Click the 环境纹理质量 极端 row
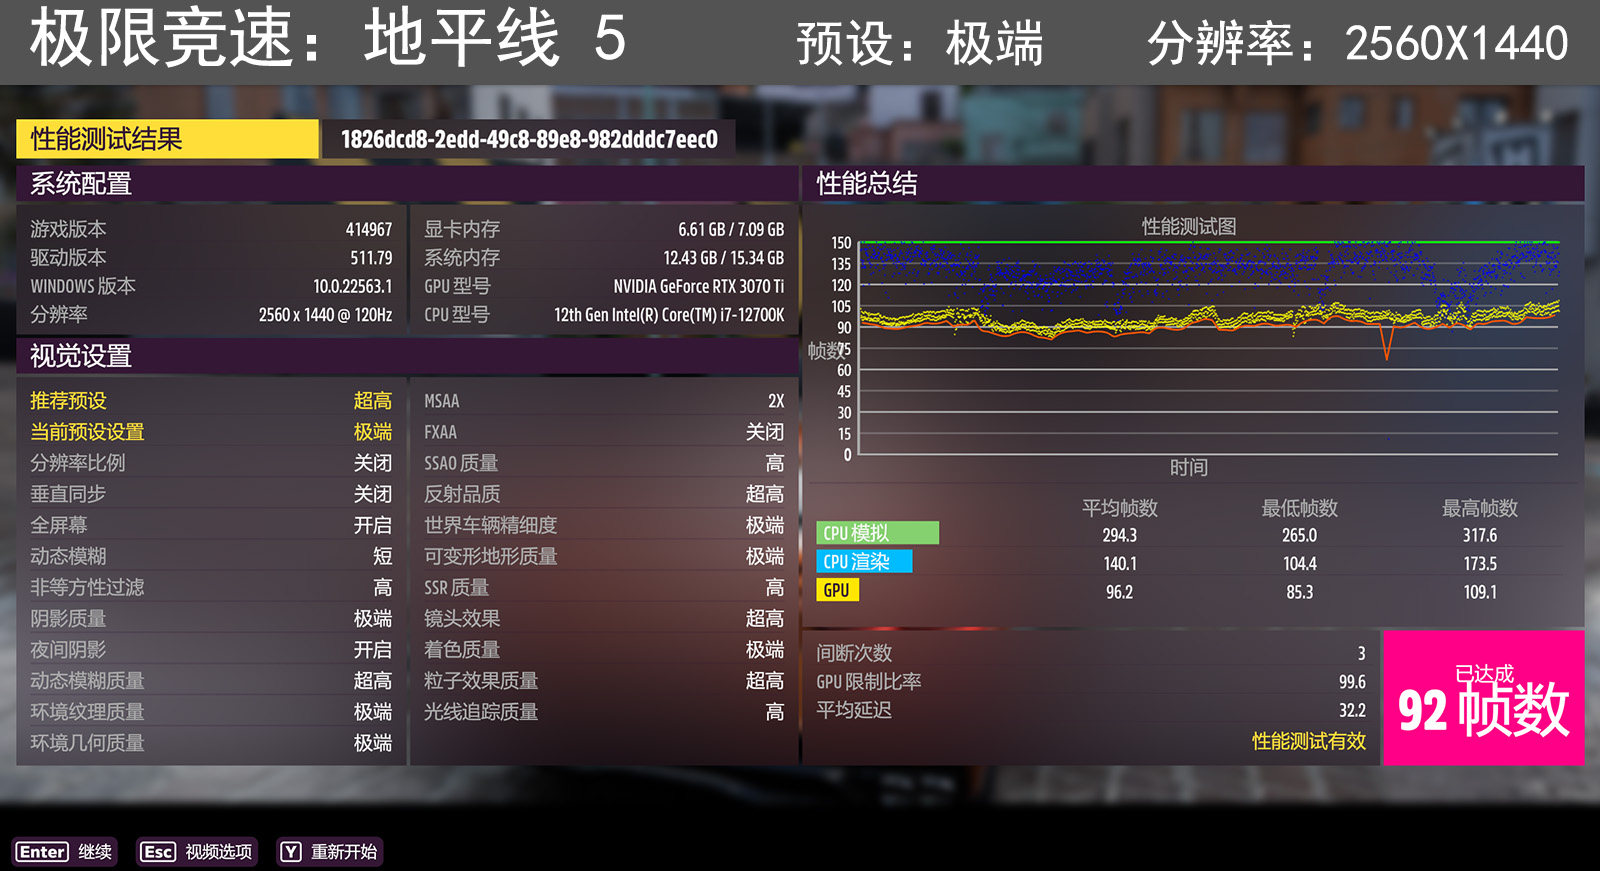 pyautogui.click(x=211, y=712)
